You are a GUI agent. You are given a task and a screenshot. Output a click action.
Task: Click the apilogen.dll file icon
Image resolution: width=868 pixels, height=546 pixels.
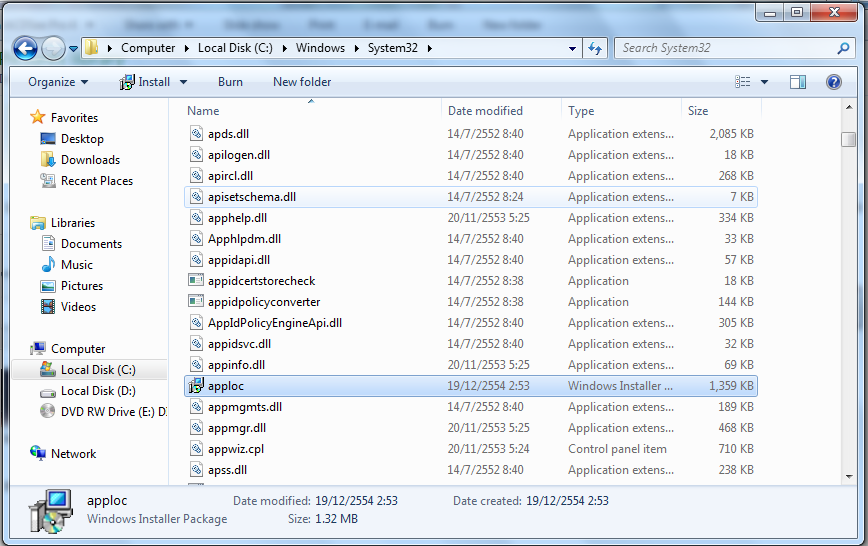pos(196,154)
